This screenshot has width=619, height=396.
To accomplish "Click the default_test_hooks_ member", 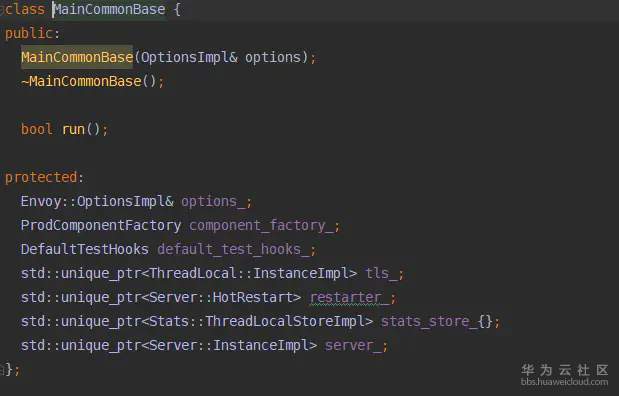I will click(x=233, y=250).
